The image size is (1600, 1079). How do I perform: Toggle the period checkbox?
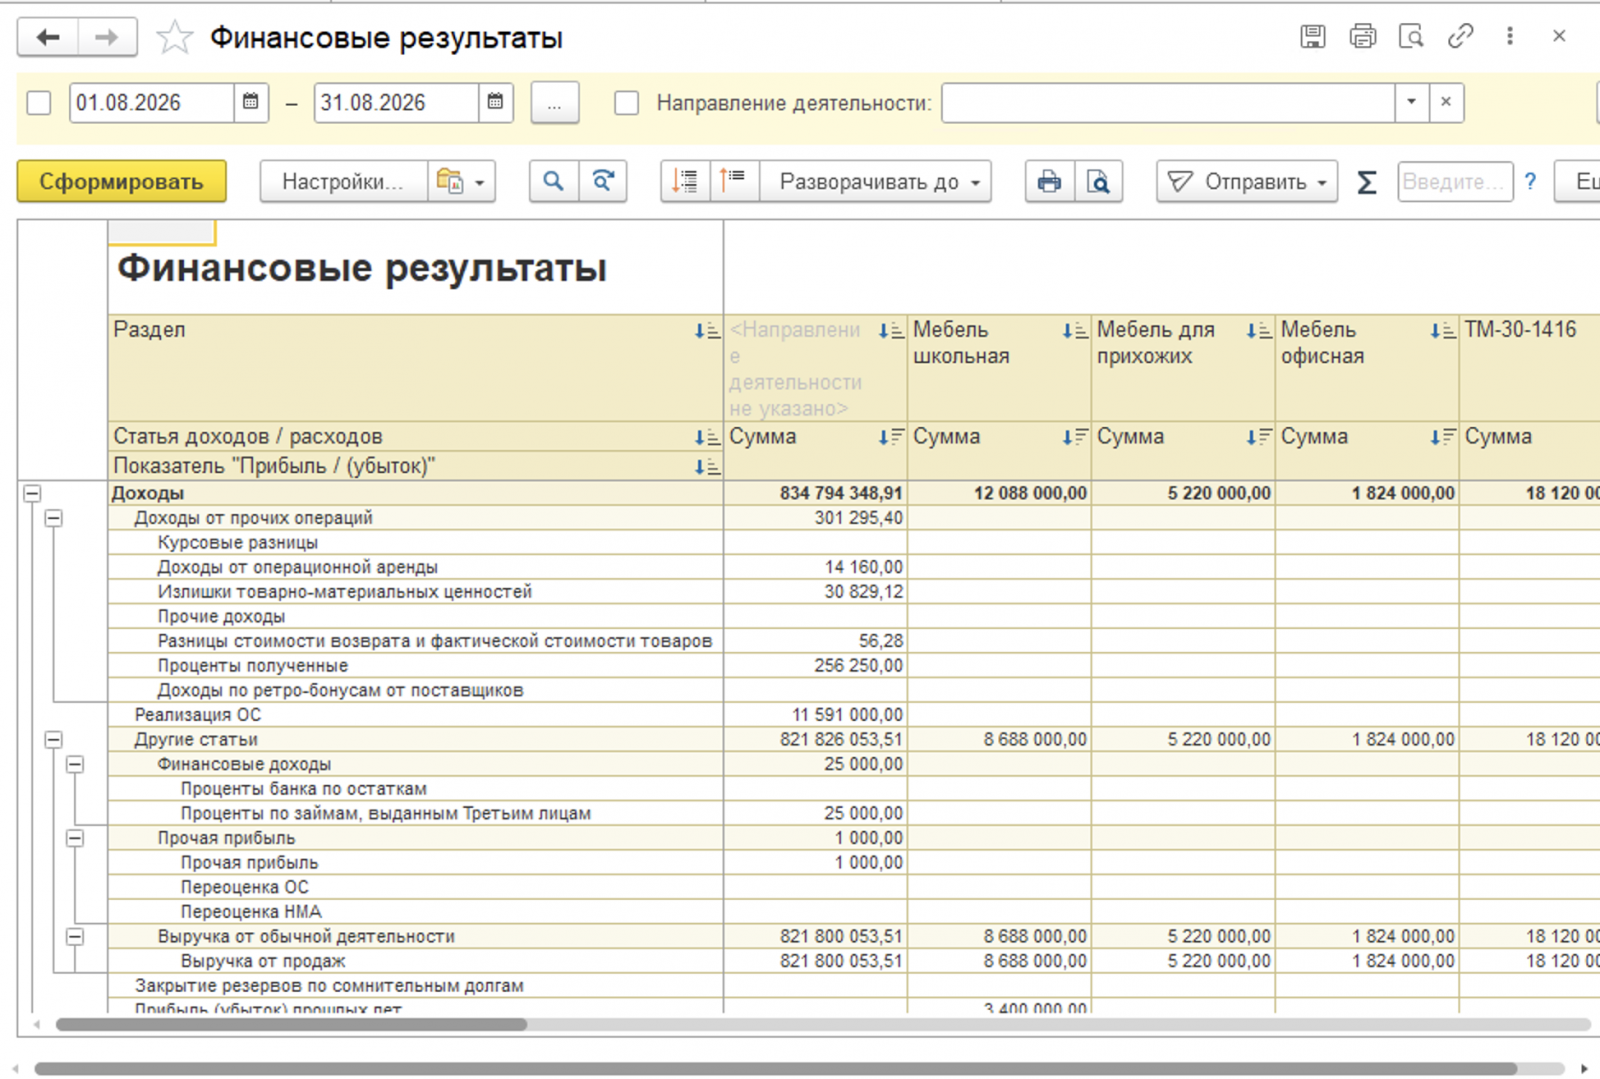click(39, 103)
